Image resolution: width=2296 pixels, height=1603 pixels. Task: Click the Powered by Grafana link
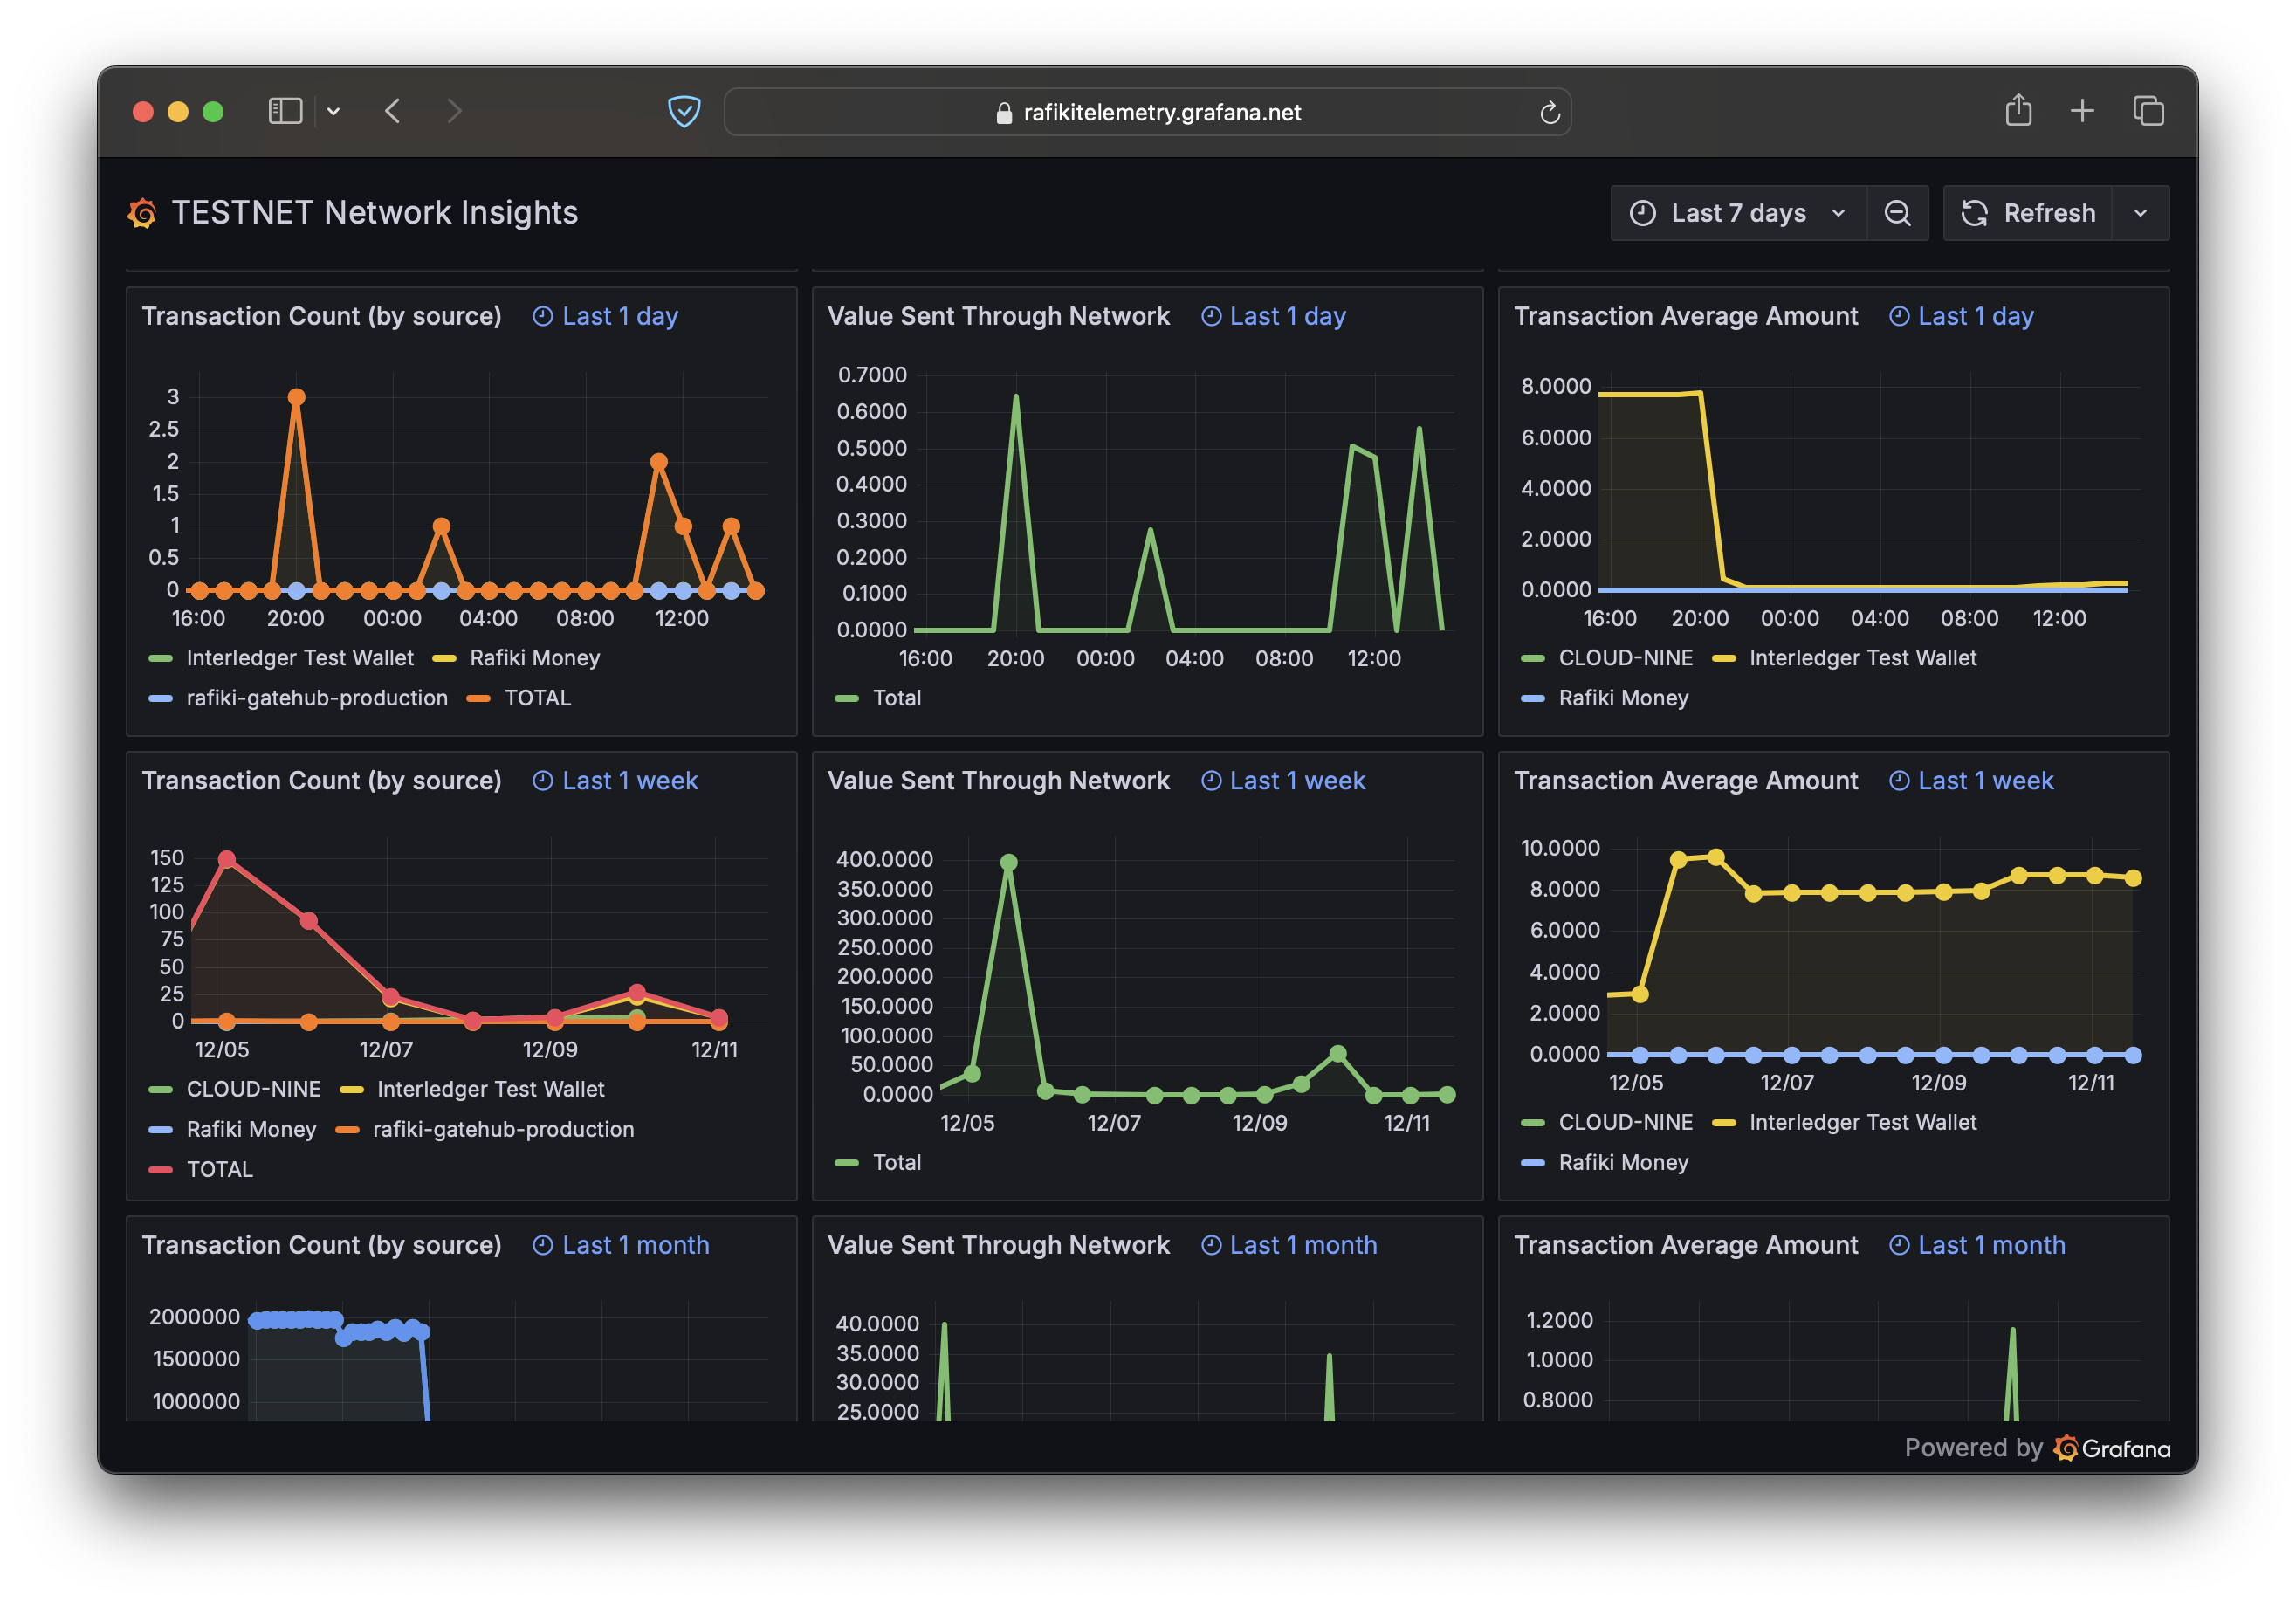click(x=2036, y=1448)
